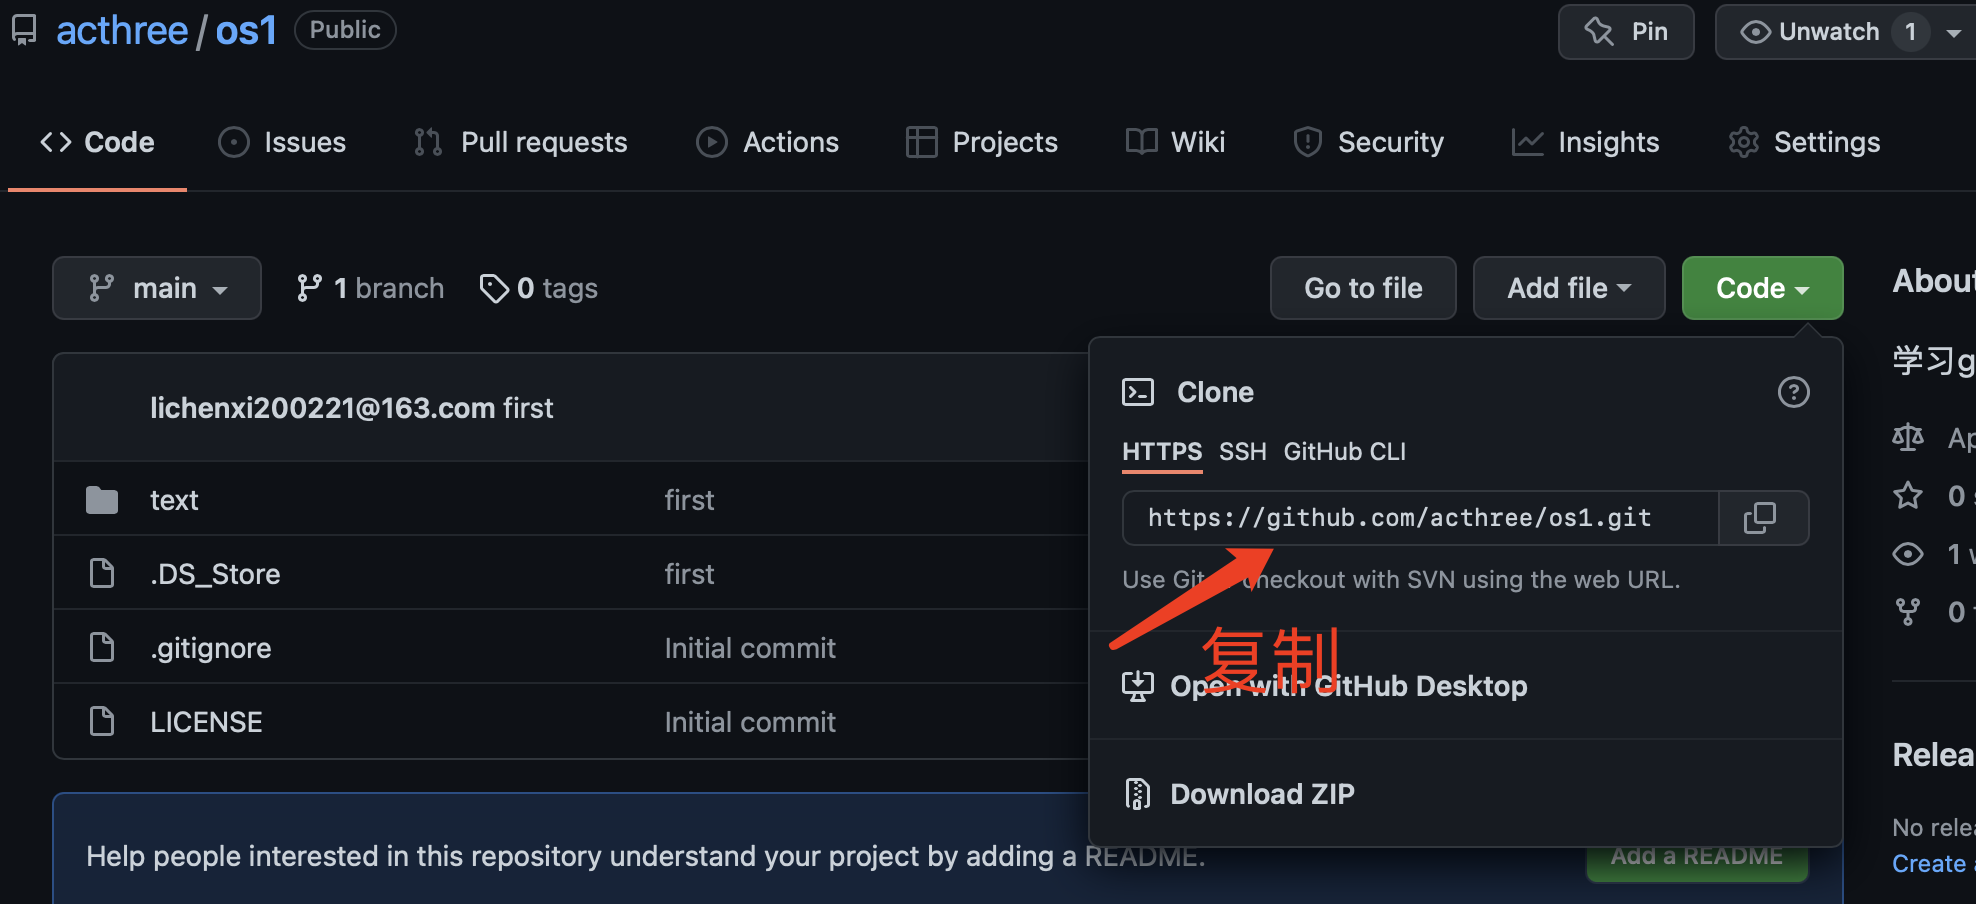
Task: Copy the HTTPS clone URL icon
Action: pos(1760,518)
